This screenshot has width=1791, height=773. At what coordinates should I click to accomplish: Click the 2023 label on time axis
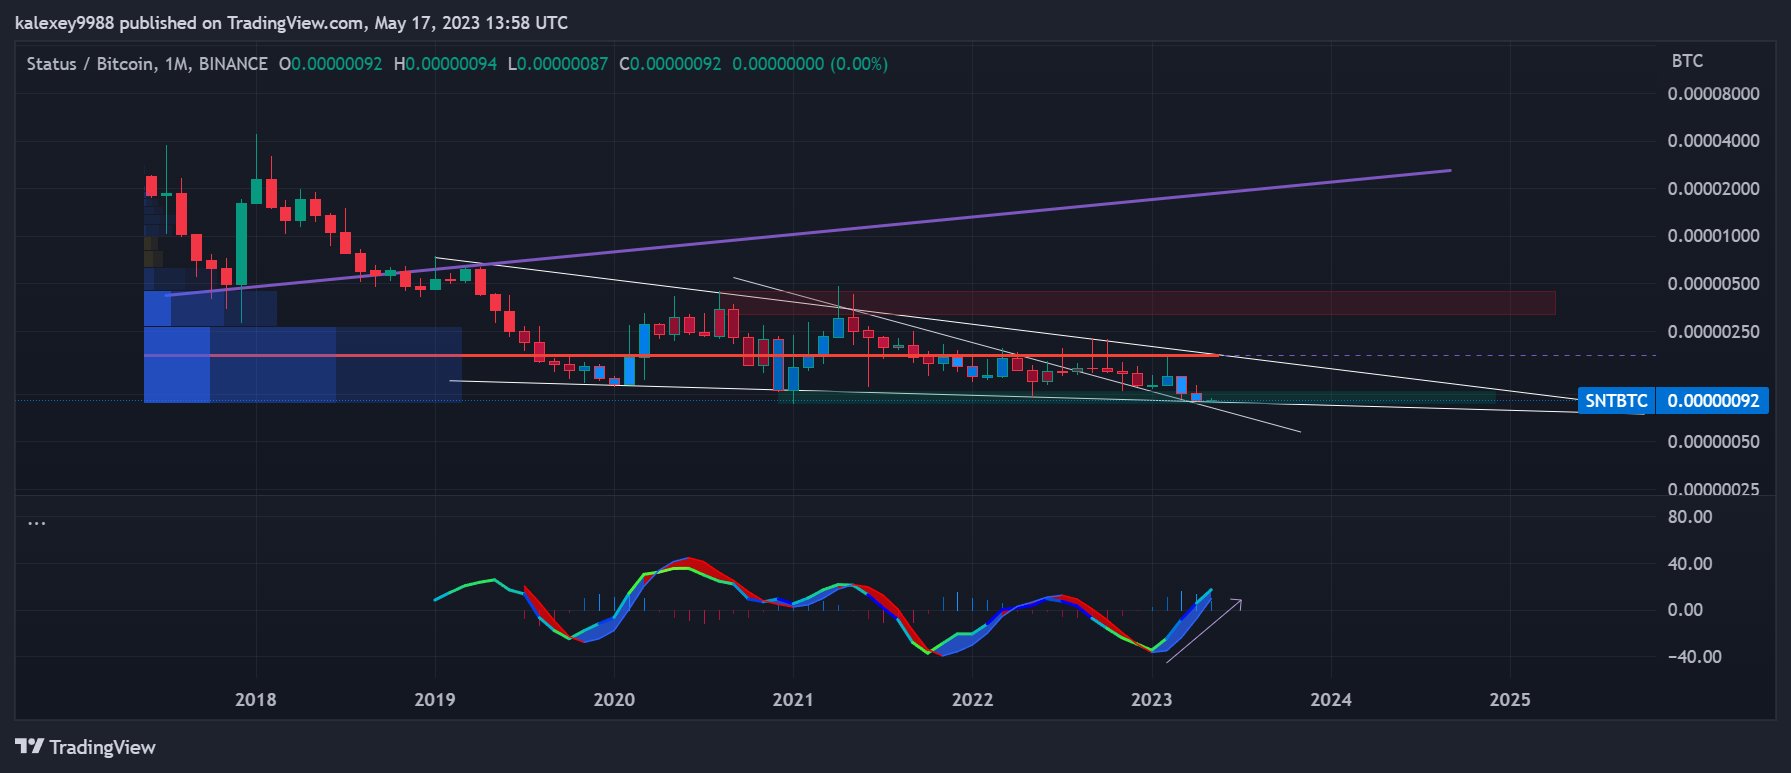[1151, 700]
